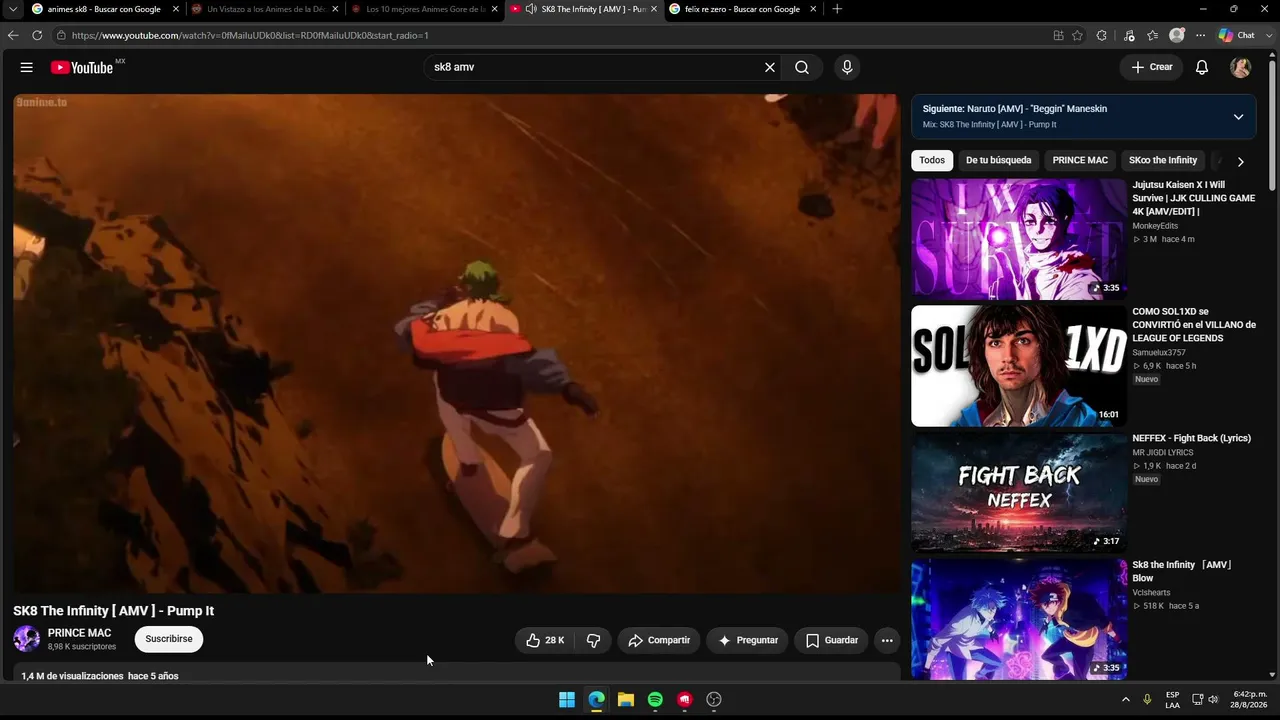This screenshot has width=1280, height=720.
Task: Open the YouTube guide hamburger menu
Action: [27, 67]
